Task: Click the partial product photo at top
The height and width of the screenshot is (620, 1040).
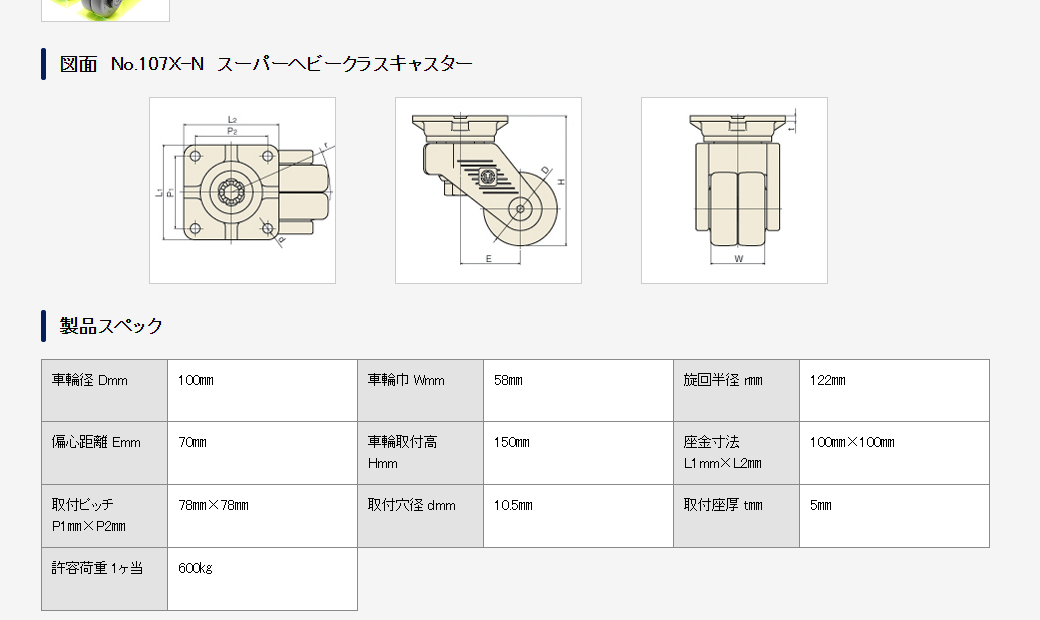Action: tap(105, 10)
